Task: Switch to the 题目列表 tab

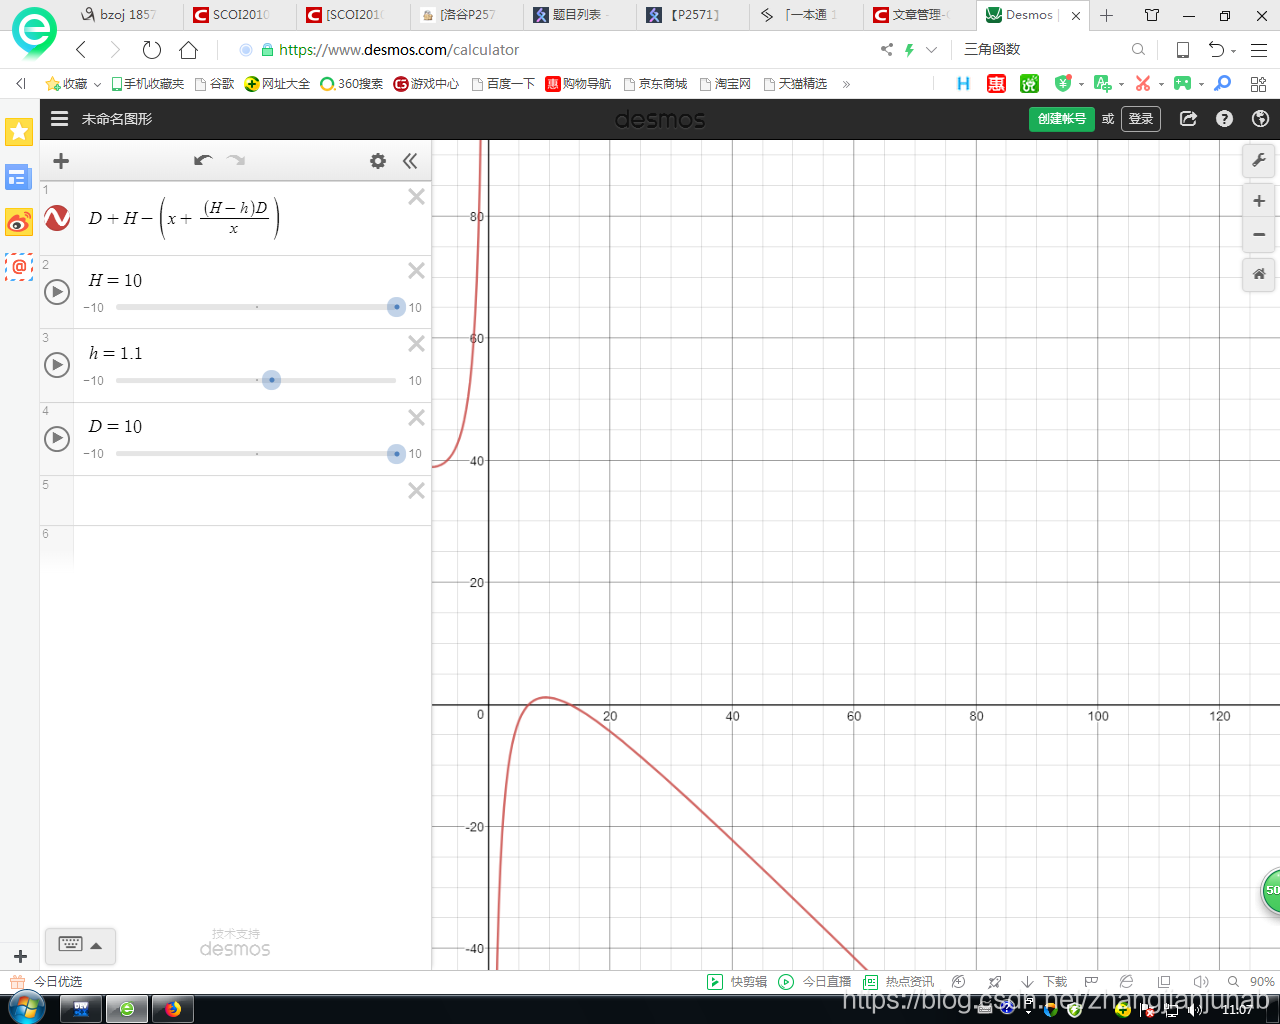Action: coord(580,15)
